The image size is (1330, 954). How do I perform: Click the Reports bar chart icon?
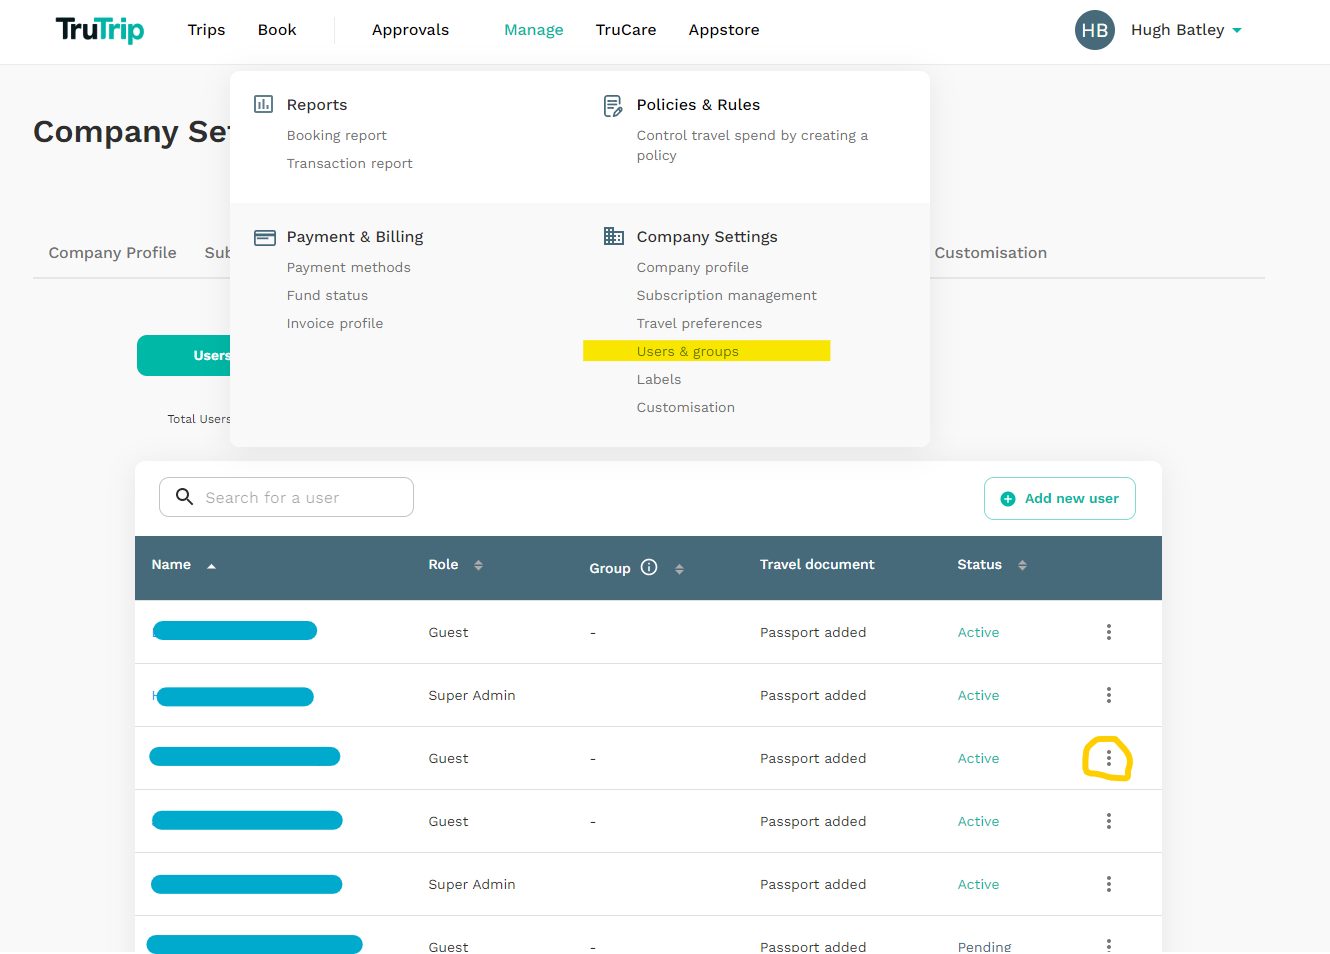click(264, 104)
